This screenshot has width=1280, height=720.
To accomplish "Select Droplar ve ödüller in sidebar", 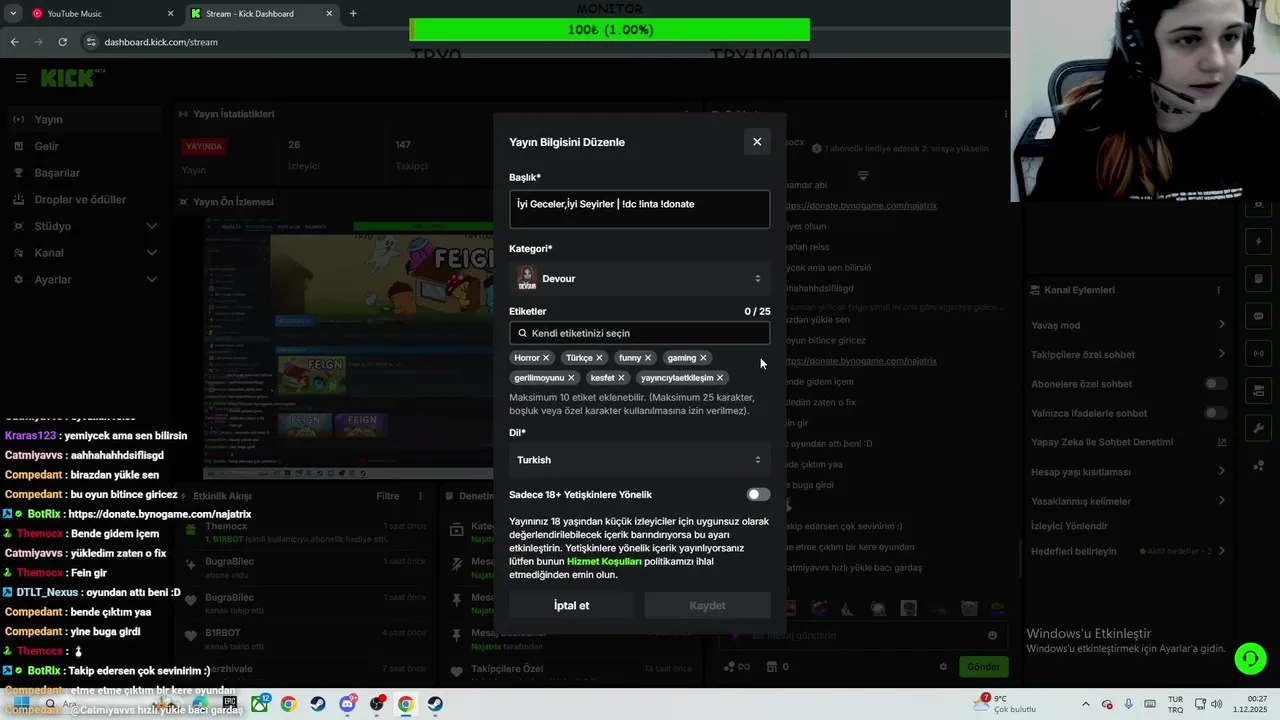I will pyautogui.click(x=84, y=200).
